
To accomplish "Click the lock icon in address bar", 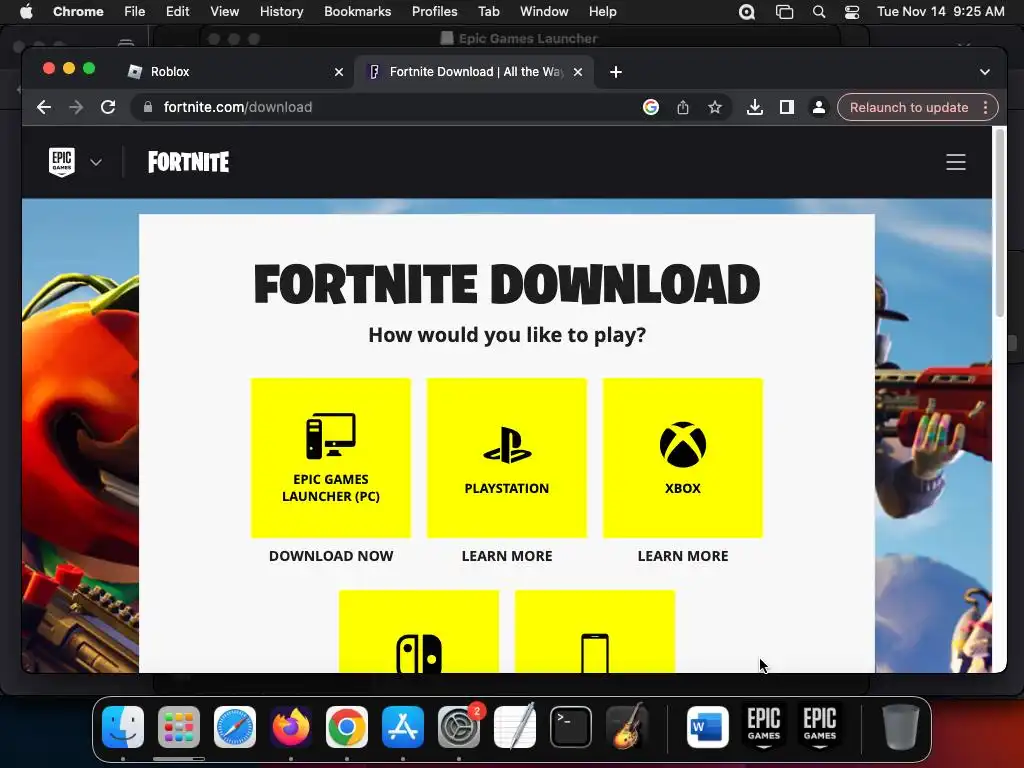I will [x=148, y=107].
